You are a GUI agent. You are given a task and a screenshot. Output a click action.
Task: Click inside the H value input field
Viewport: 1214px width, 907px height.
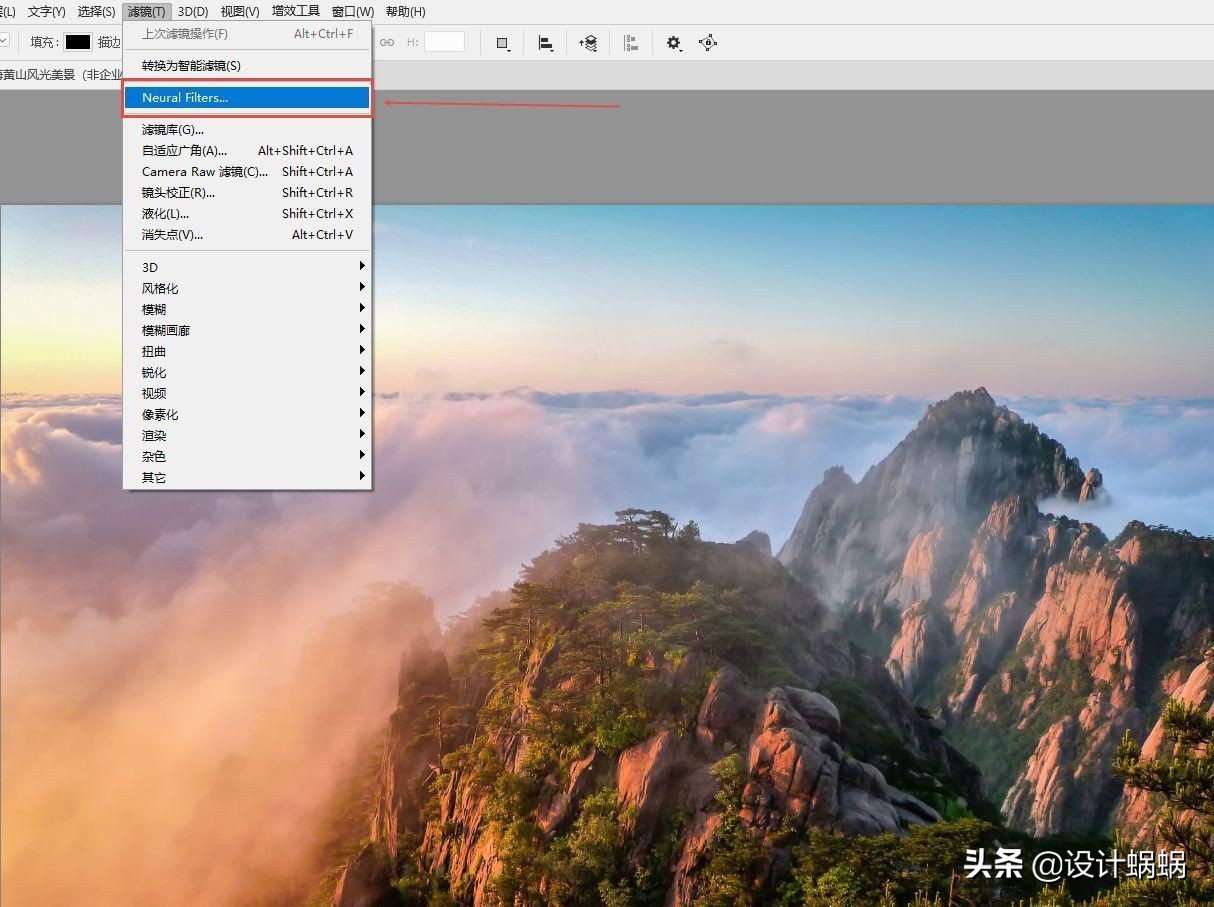point(444,42)
